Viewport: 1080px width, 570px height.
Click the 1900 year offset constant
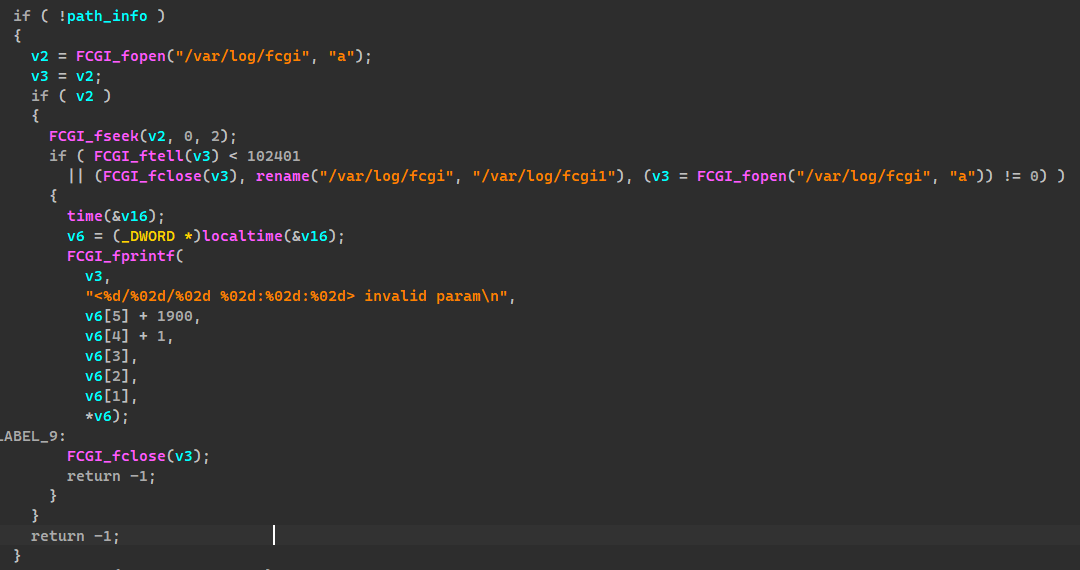tap(178, 316)
